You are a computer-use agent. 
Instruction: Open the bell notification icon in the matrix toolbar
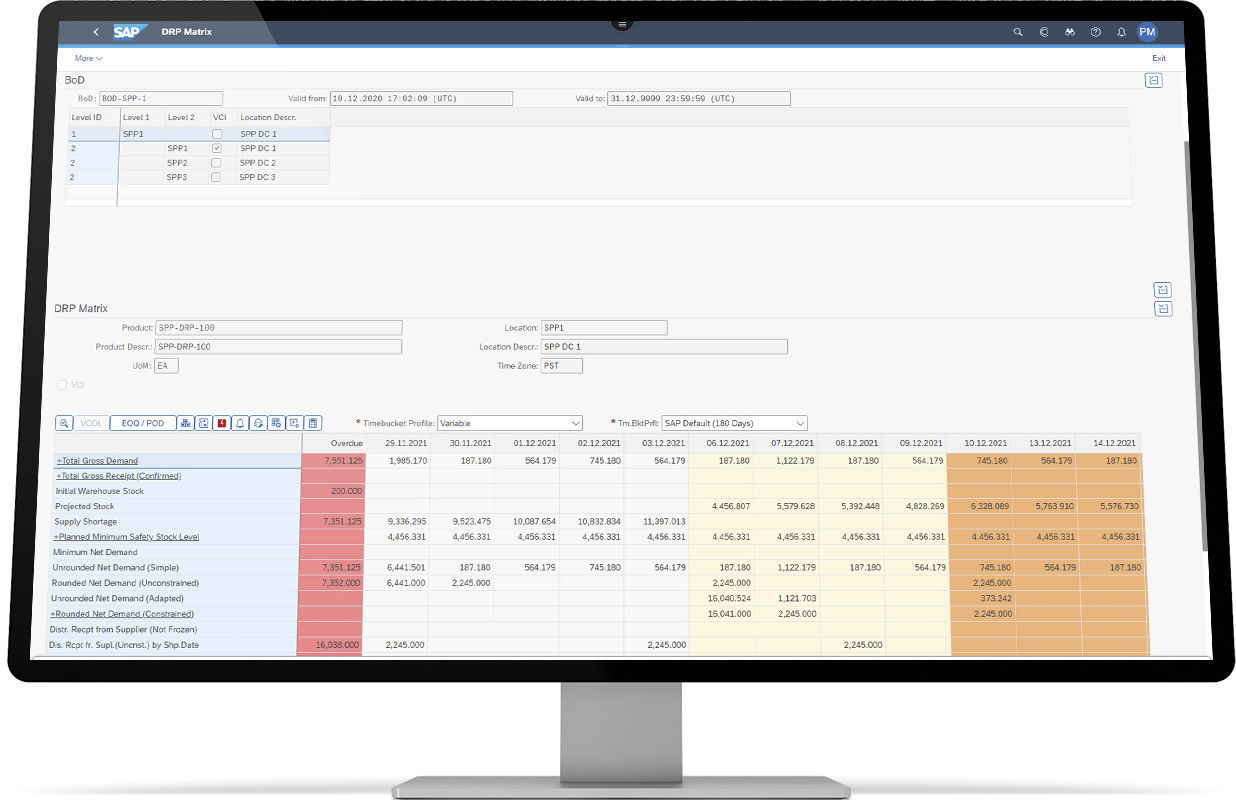(x=239, y=423)
